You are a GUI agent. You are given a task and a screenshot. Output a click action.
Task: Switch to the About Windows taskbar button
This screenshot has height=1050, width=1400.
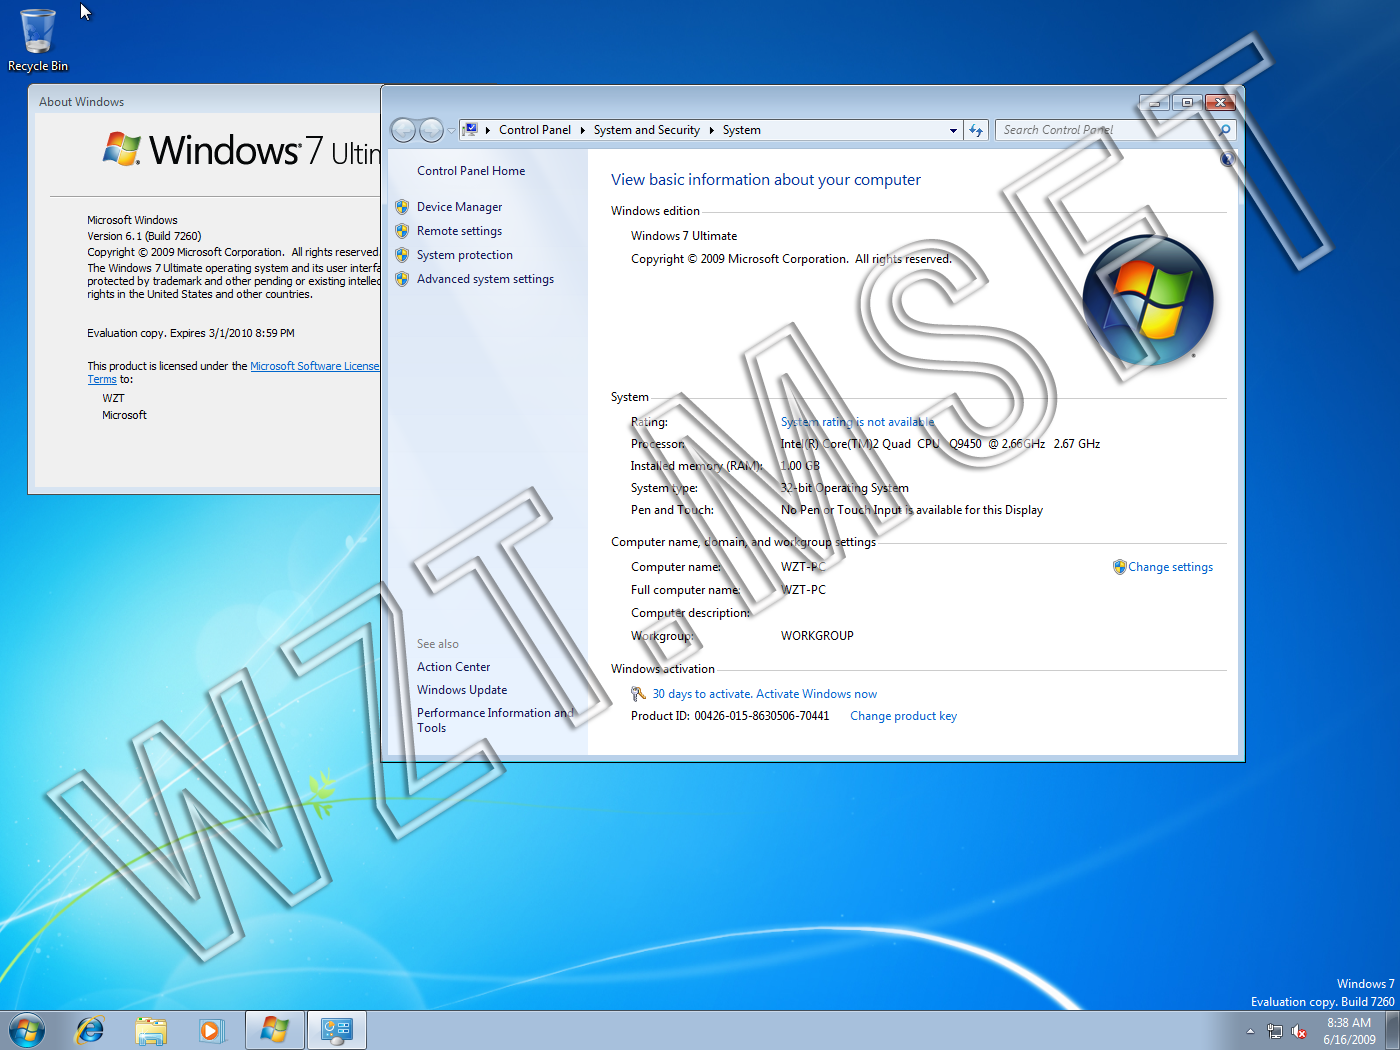click(x=275, y=1030)
